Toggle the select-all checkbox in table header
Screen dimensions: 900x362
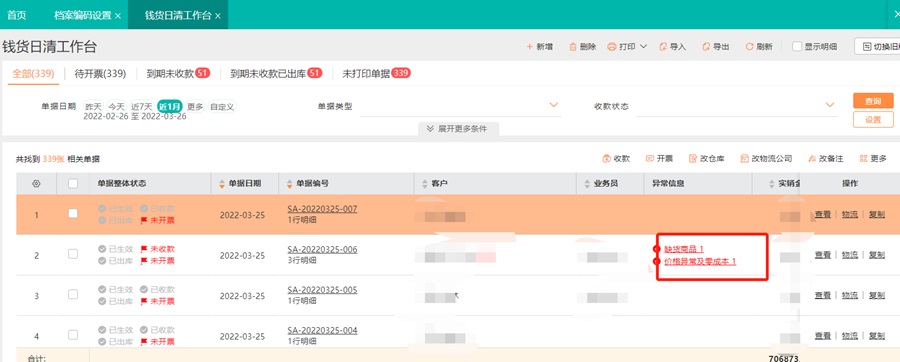tap(73, 184)
